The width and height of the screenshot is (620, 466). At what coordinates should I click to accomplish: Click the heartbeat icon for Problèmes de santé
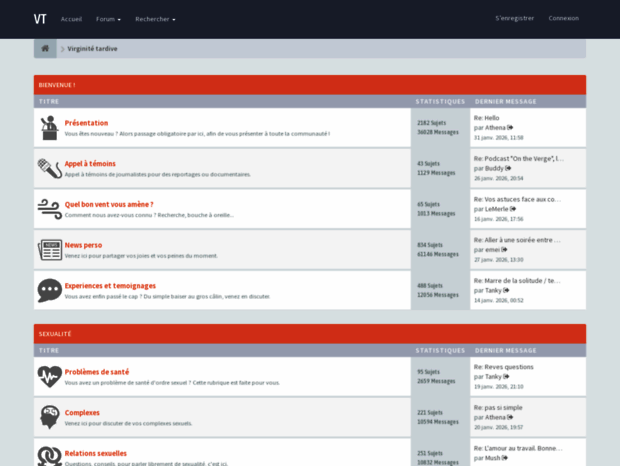pos(49,377)
